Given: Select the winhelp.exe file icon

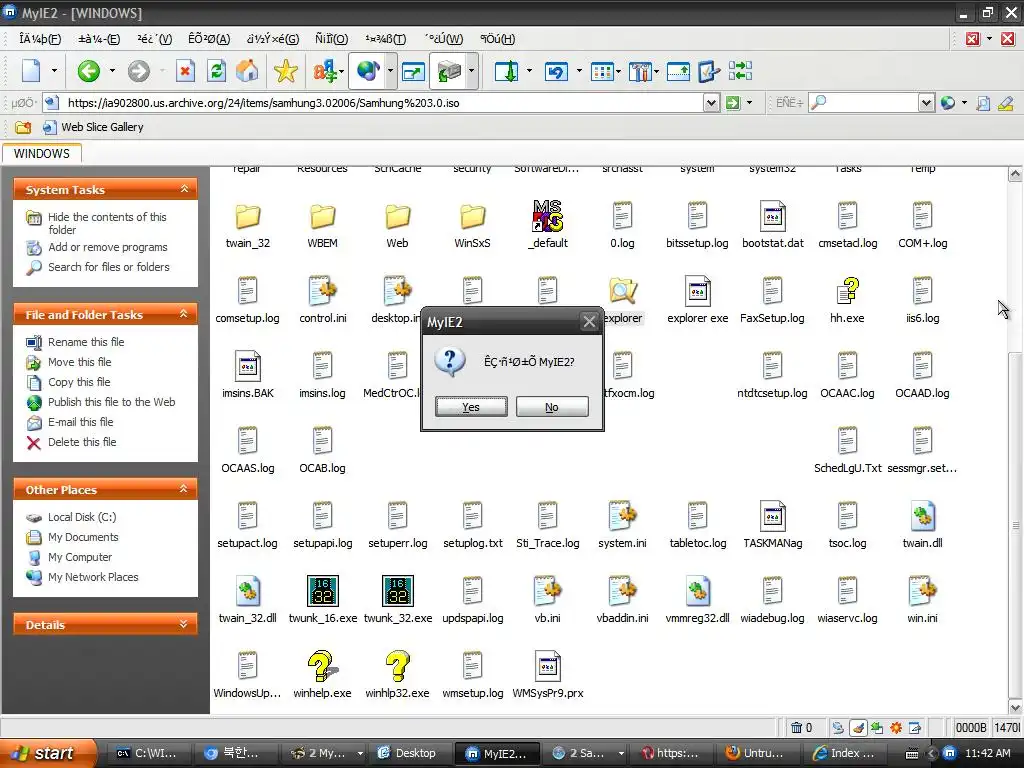Looking at the screenshot, I should (321, 666).
